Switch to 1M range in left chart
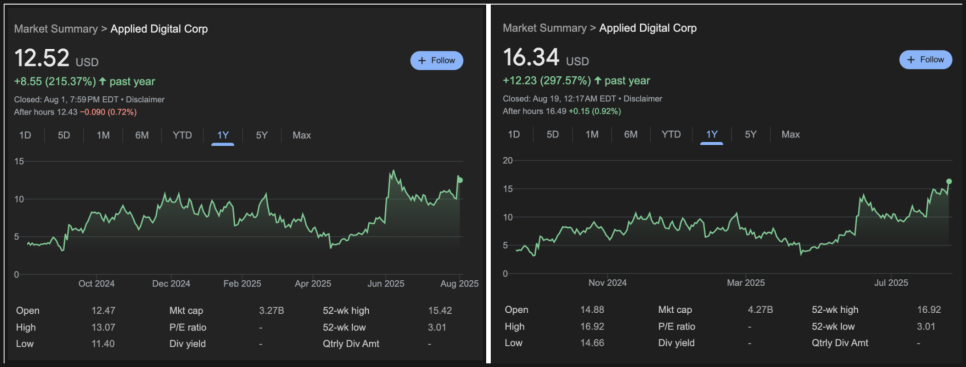 pyautogui.click(x=103, y=135)
